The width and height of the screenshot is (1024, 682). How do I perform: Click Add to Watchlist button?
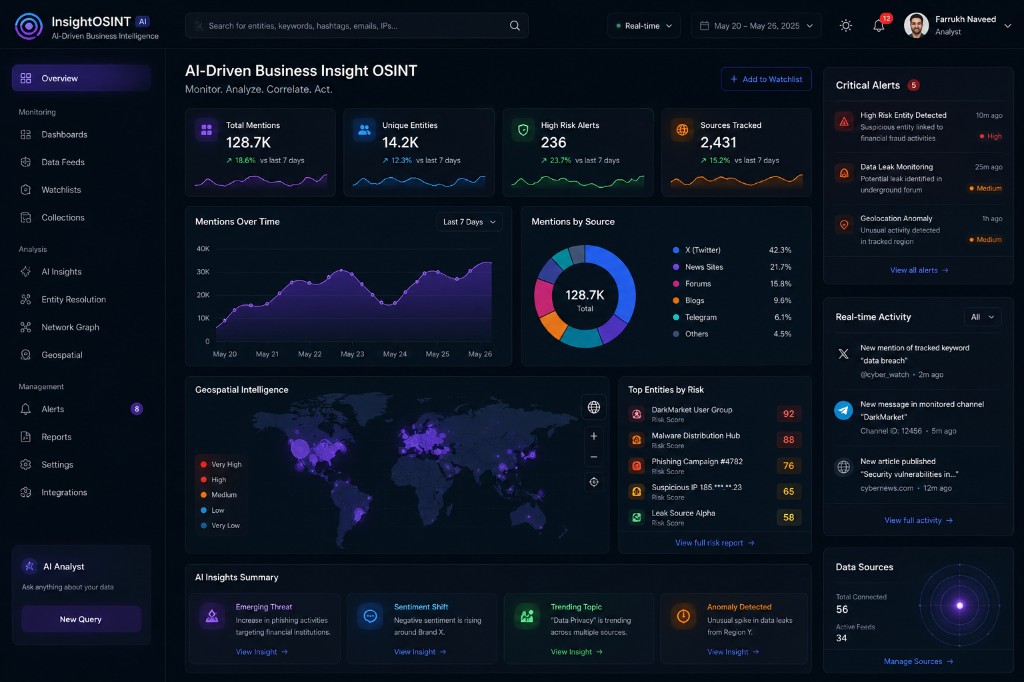click(766, 79)
